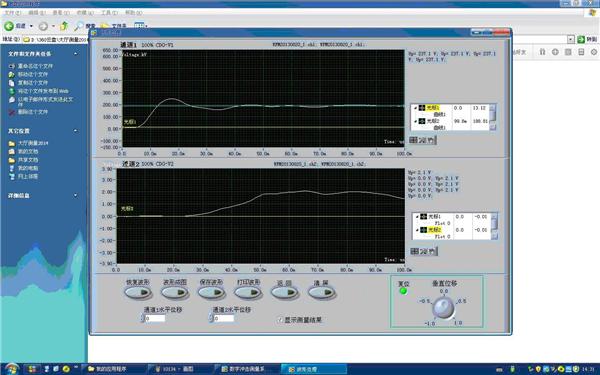This screenshot has width=600, height=375.
Task: Open the channel 1 graph palette tools
Action: (422, 140)
